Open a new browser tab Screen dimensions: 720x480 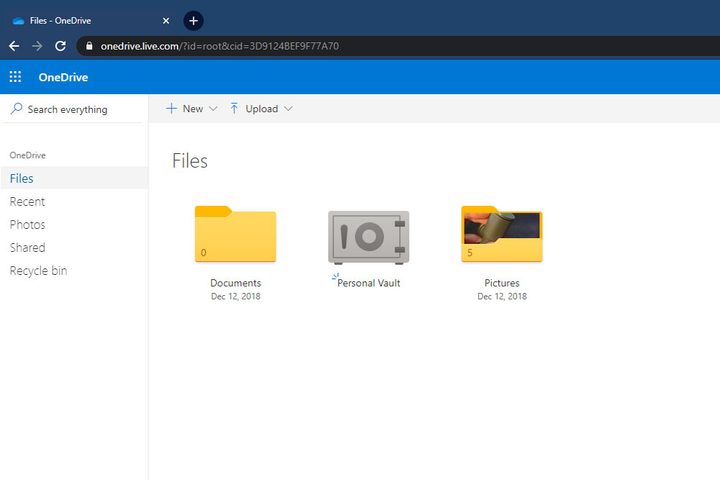coord(193,21)
